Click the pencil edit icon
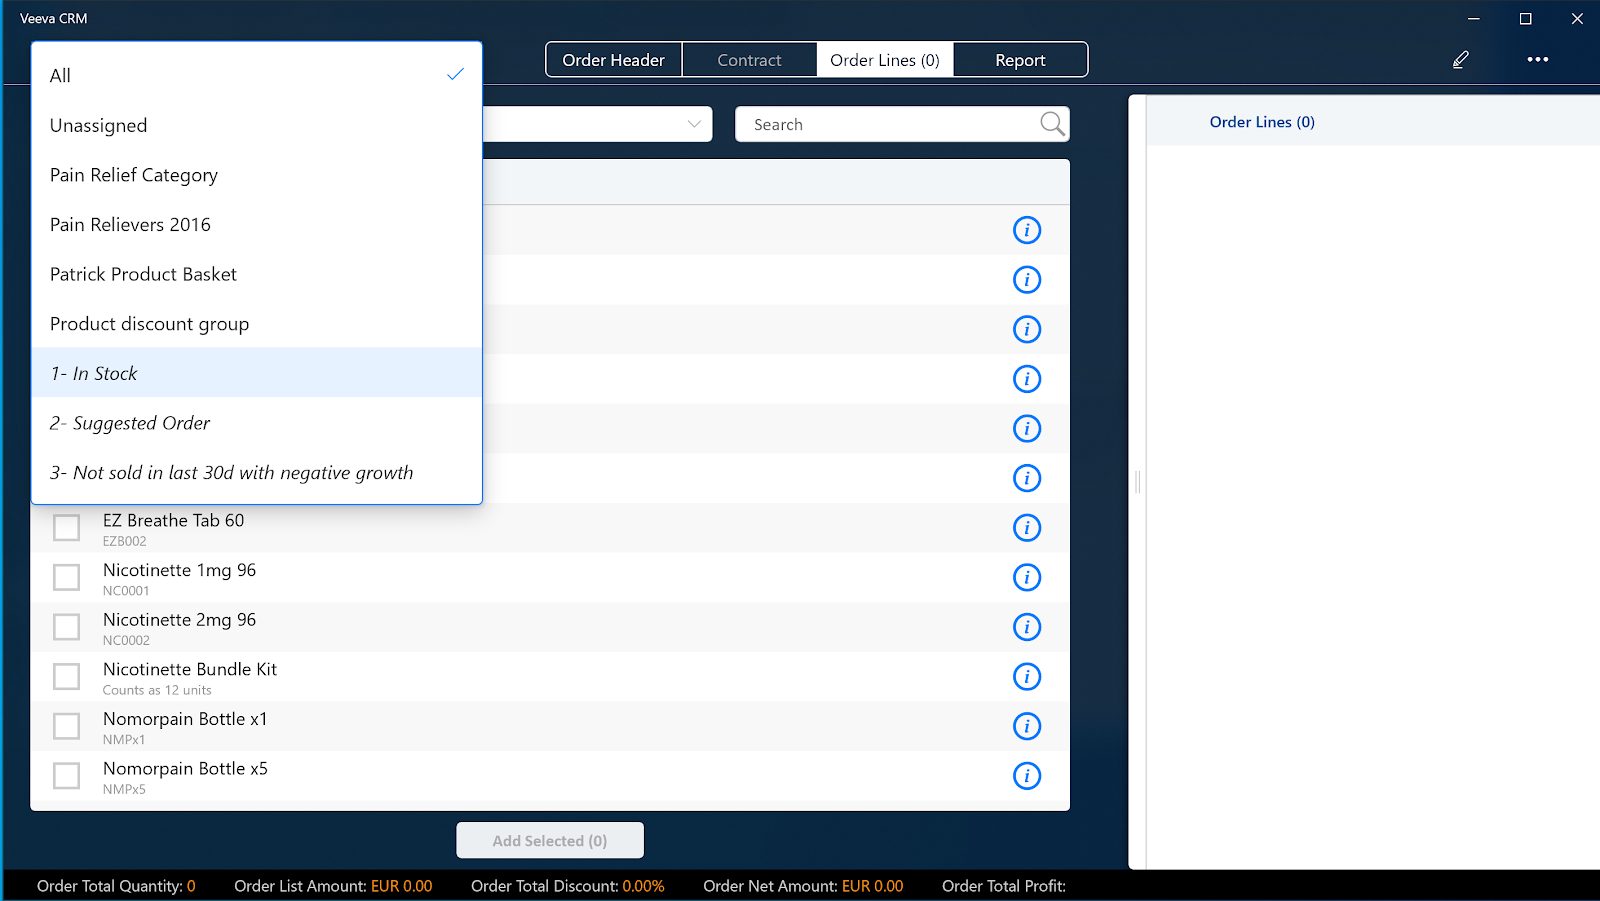The width and height of the screenshot is (1600, 901). (1461, 60)
